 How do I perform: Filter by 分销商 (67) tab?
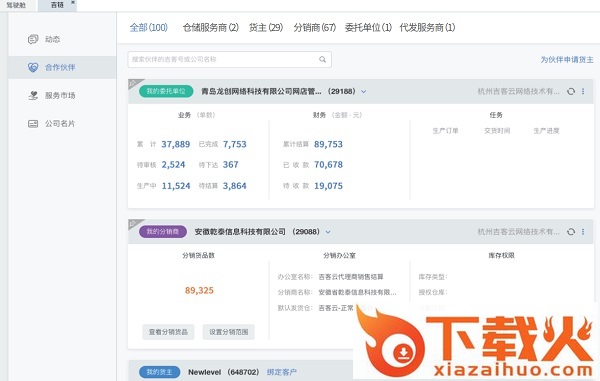315,28
